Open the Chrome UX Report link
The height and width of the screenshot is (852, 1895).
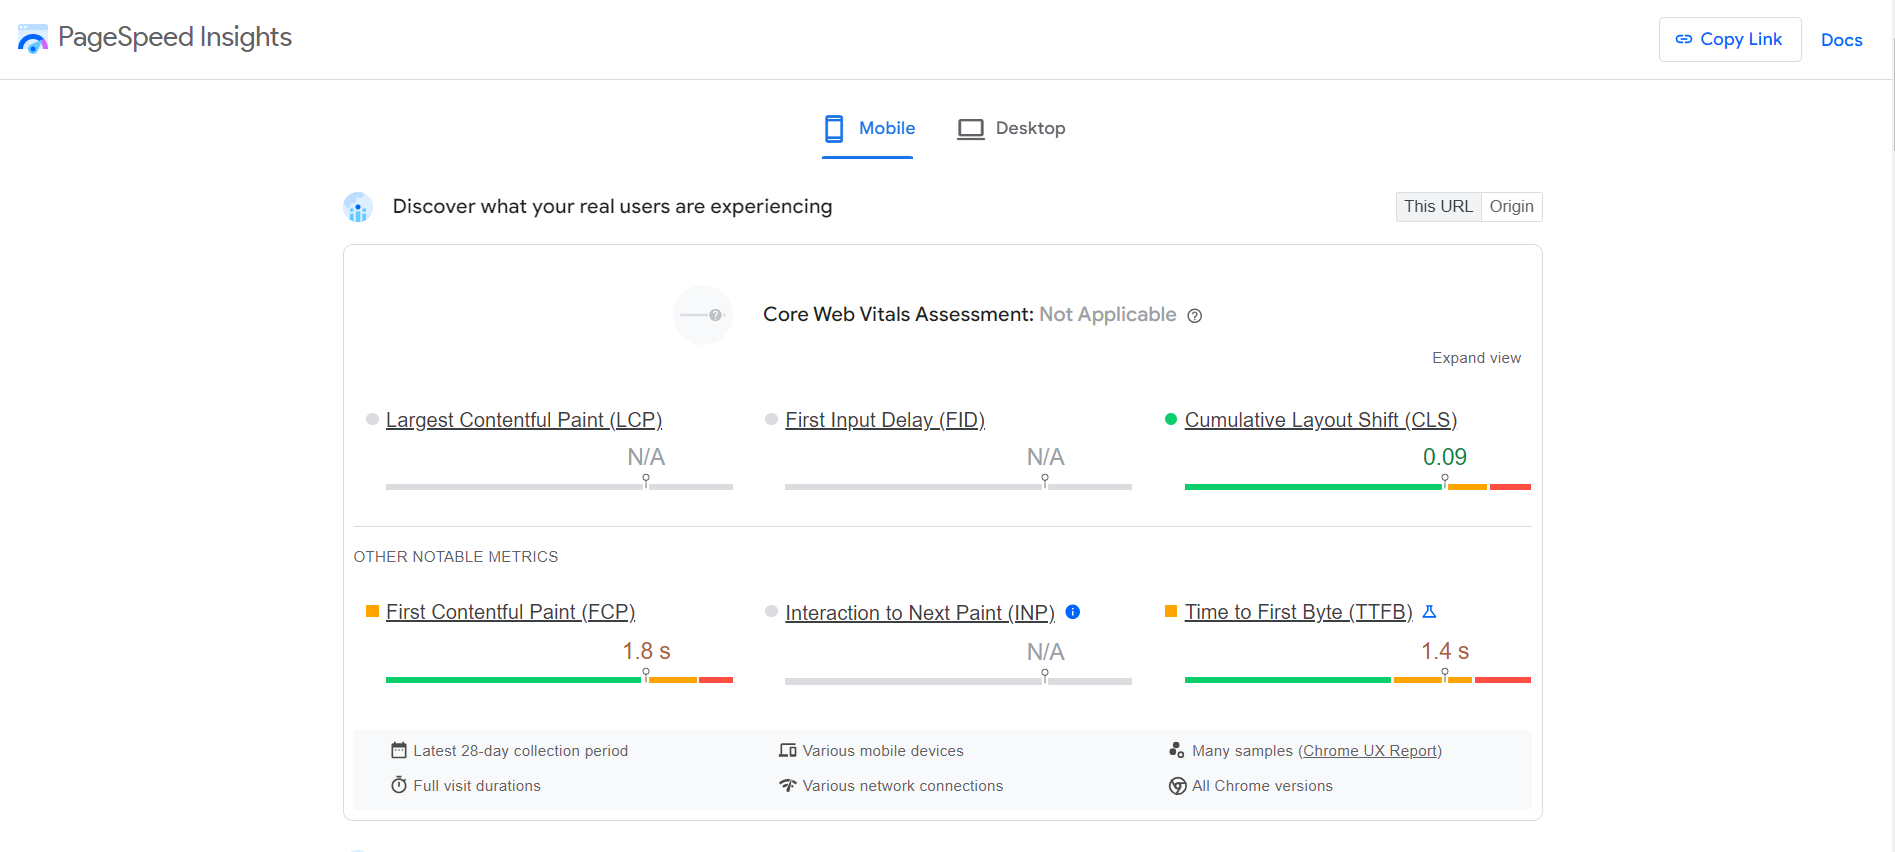[1370, 751]
